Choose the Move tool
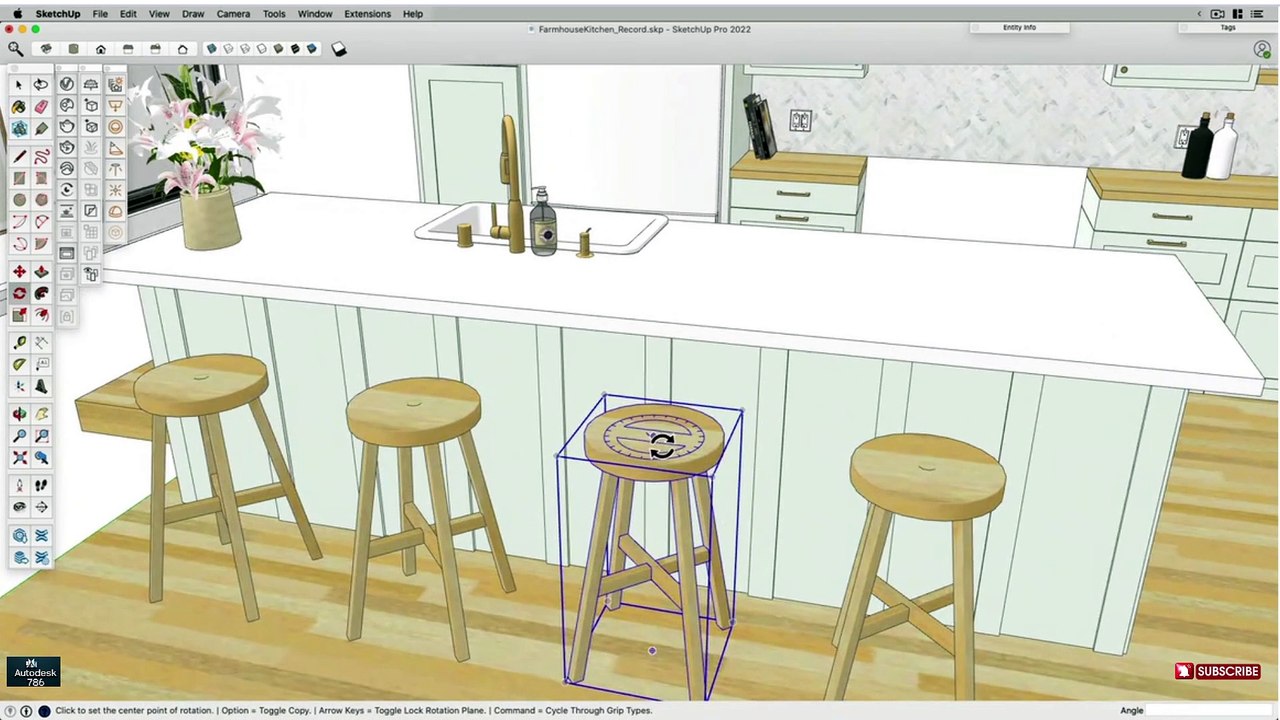The height and width of the screenshot is (720, 1280). coord(19,272)
